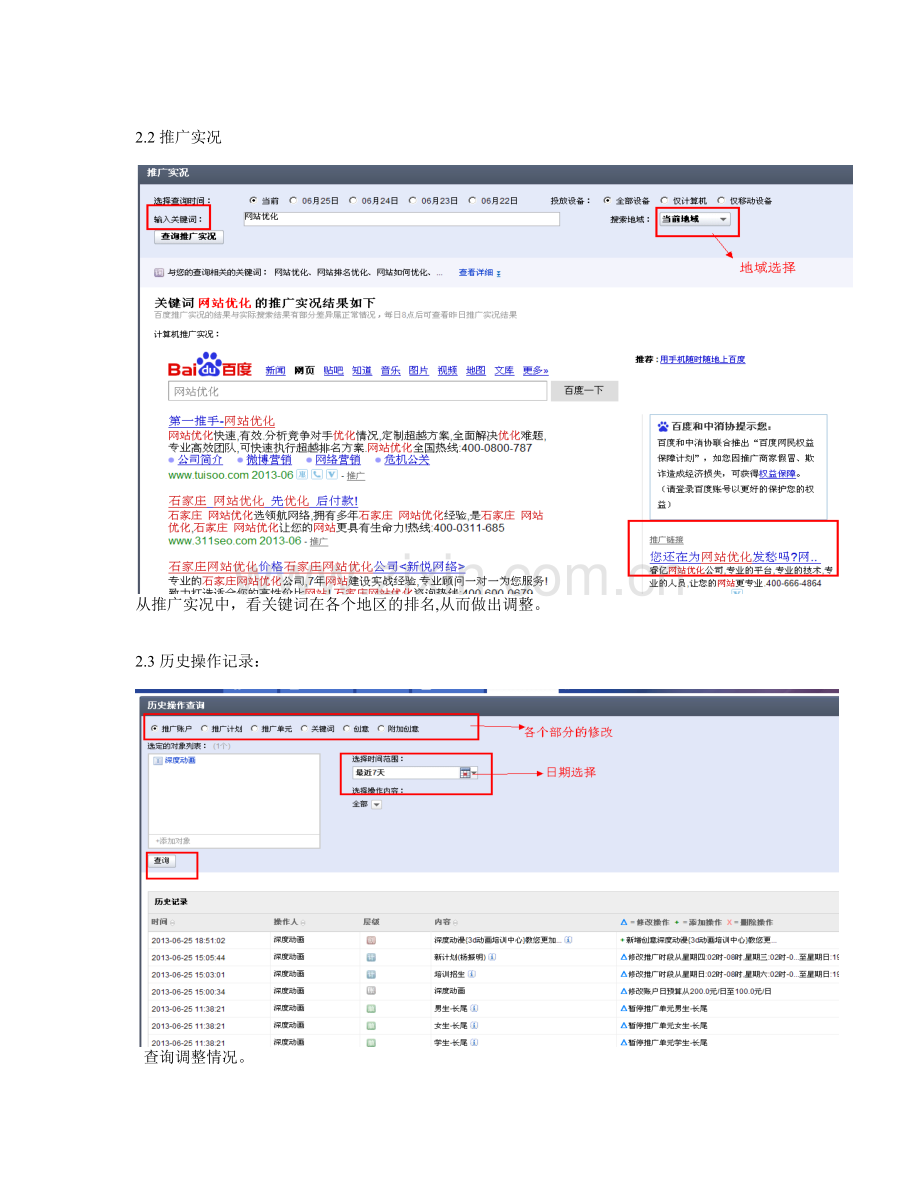Screen dimensions: 920x1191
Task: Click the first small icon after www.tuisoo.com 2013-06
Action: pyautogui.click(x=302, y=475)
